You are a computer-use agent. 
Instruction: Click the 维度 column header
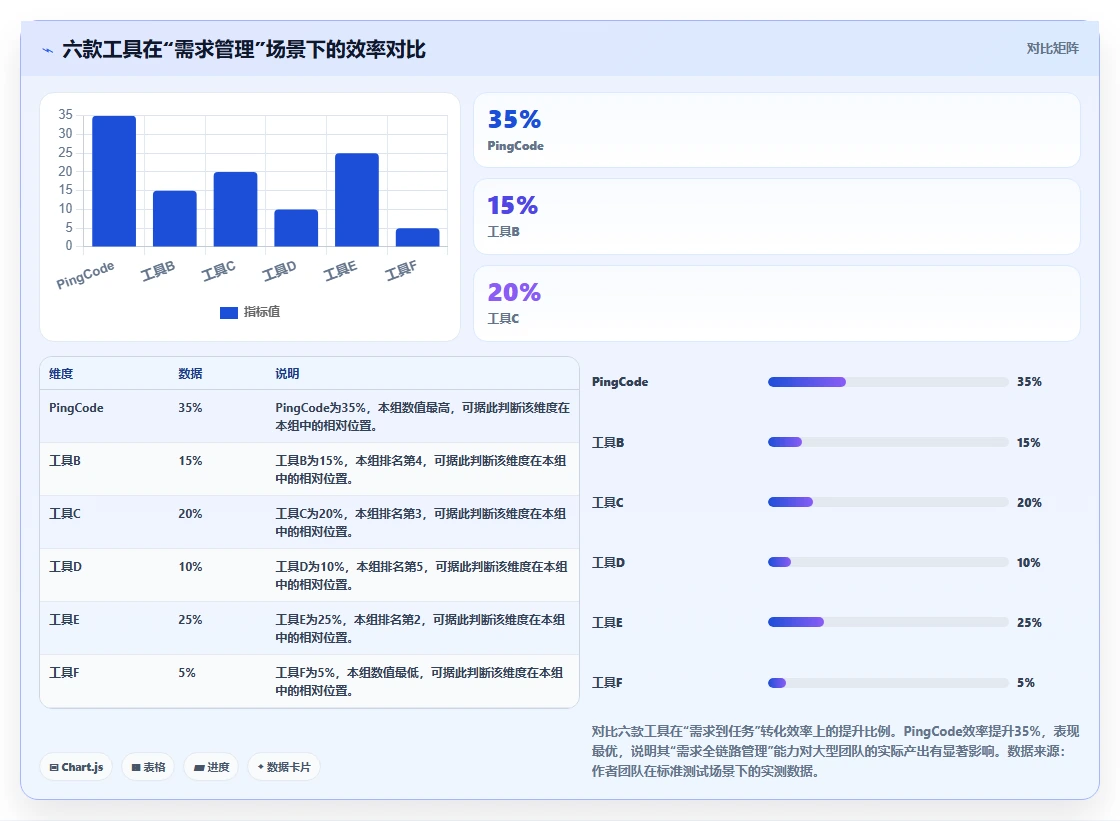[61, 374]
